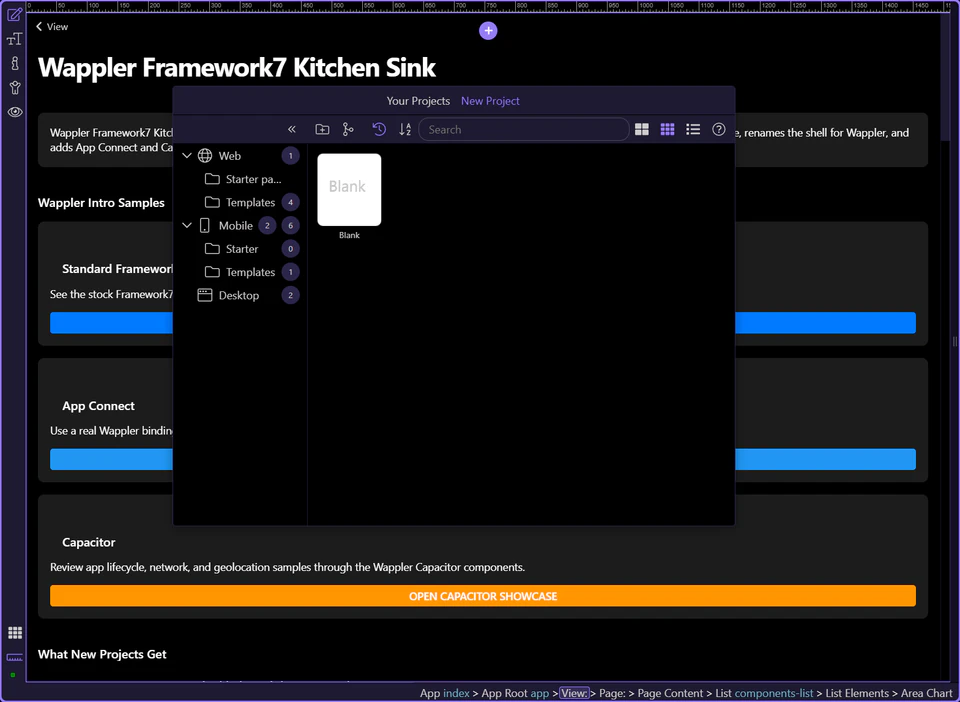The image size is (960, 702).
Task: Click the Wappler Framework7 Kitchen Sink heading
Action: tap(237, 67)
